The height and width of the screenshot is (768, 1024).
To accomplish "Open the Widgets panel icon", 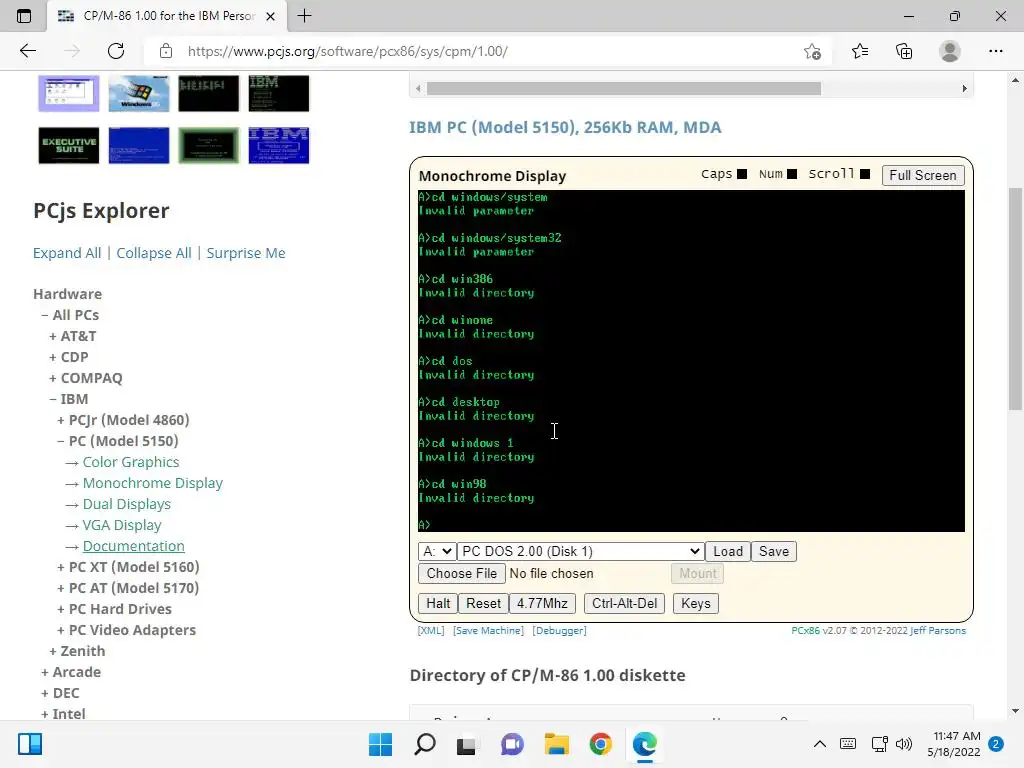I will [x=30, y=744].
